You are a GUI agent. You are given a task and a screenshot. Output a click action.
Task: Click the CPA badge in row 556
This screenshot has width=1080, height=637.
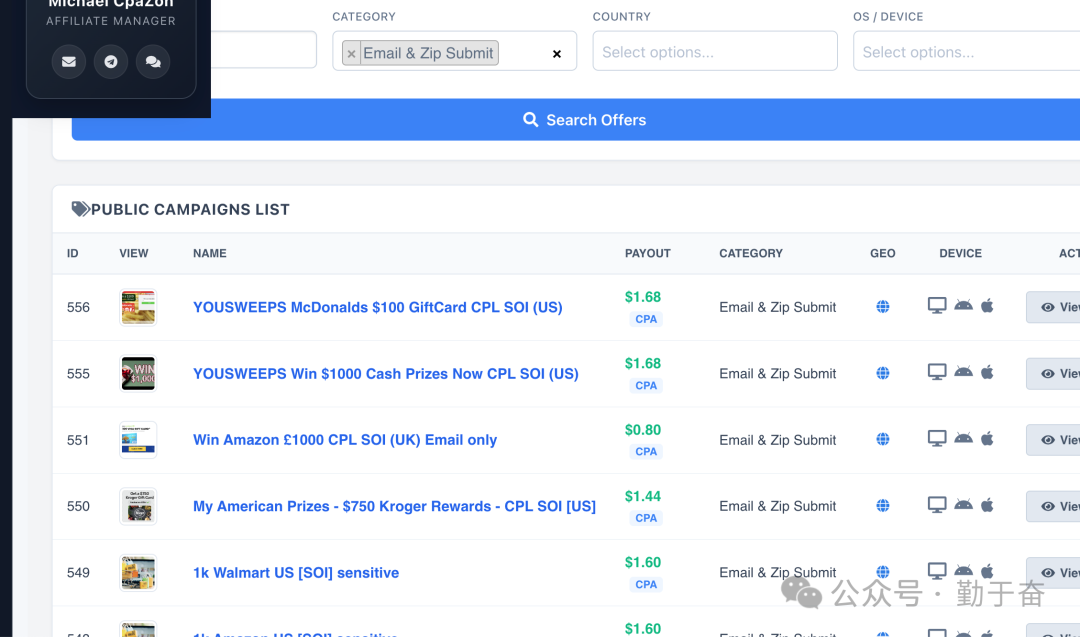point(646,319)
